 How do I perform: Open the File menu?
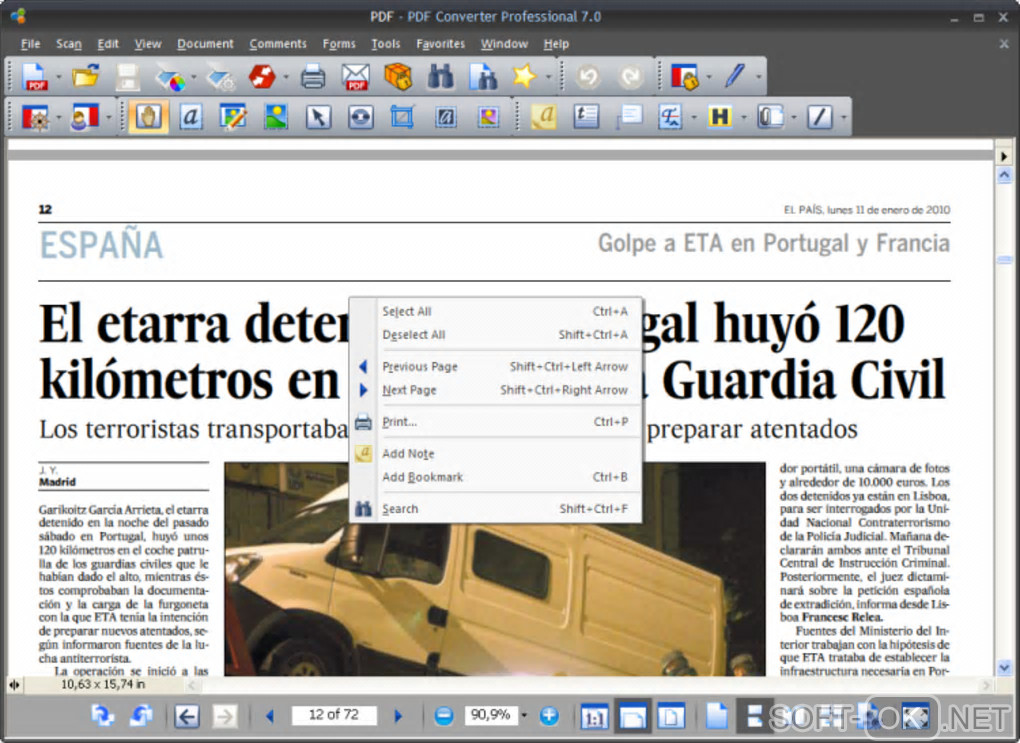[30, 44]
